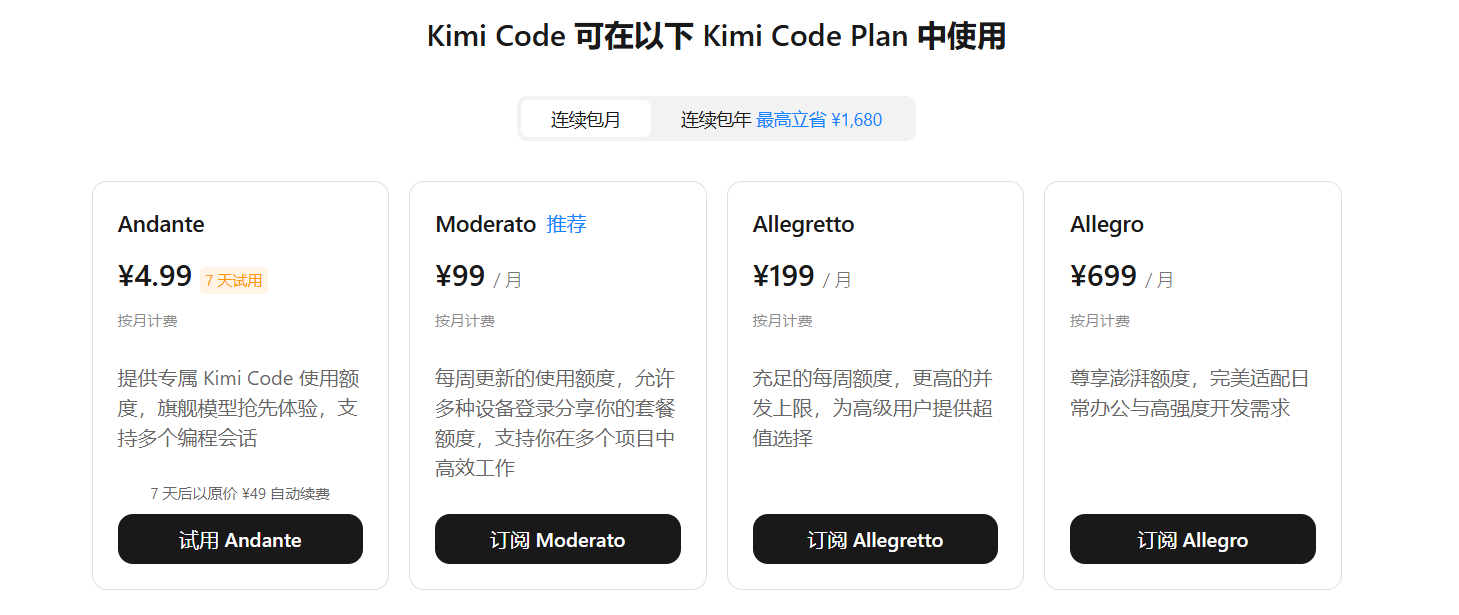
Task: Select the Allegro plan heading
Action: pyautogui.click(x=1106, y=225)
